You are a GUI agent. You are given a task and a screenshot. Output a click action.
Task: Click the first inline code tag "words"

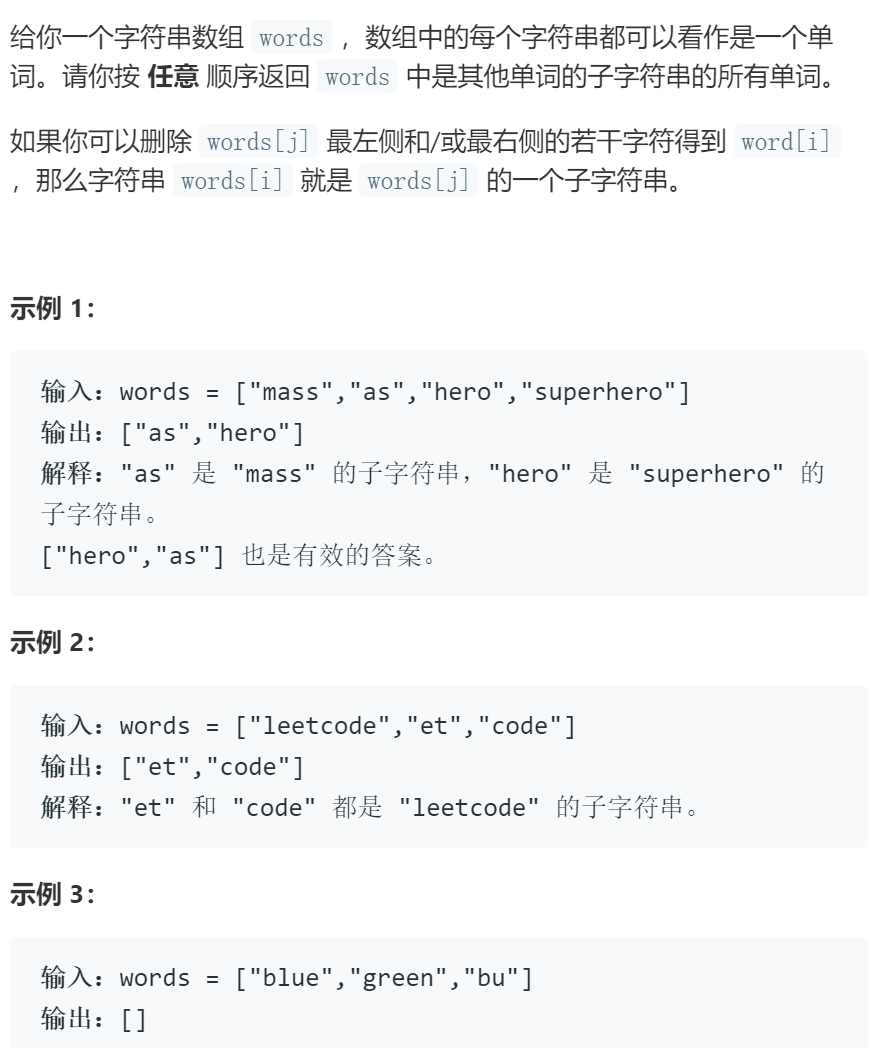point(291,37)
